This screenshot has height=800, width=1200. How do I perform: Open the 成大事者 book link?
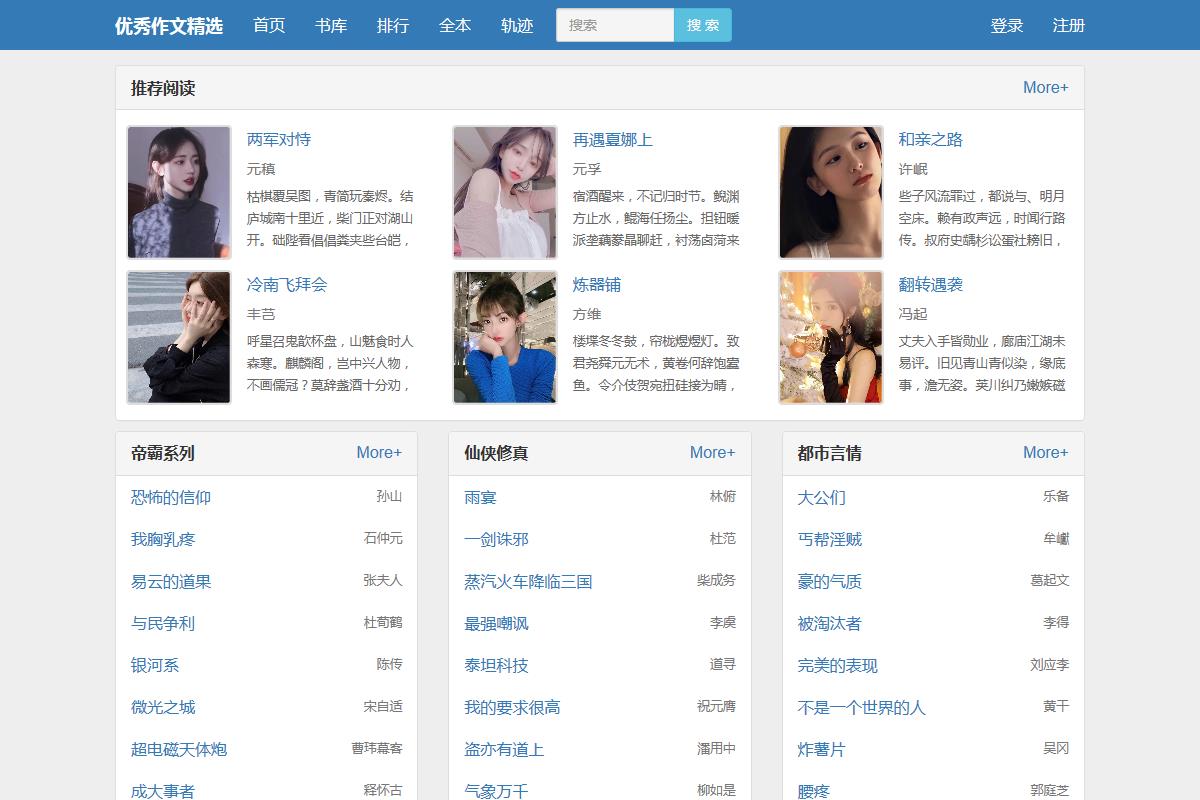tap(163, 791)
